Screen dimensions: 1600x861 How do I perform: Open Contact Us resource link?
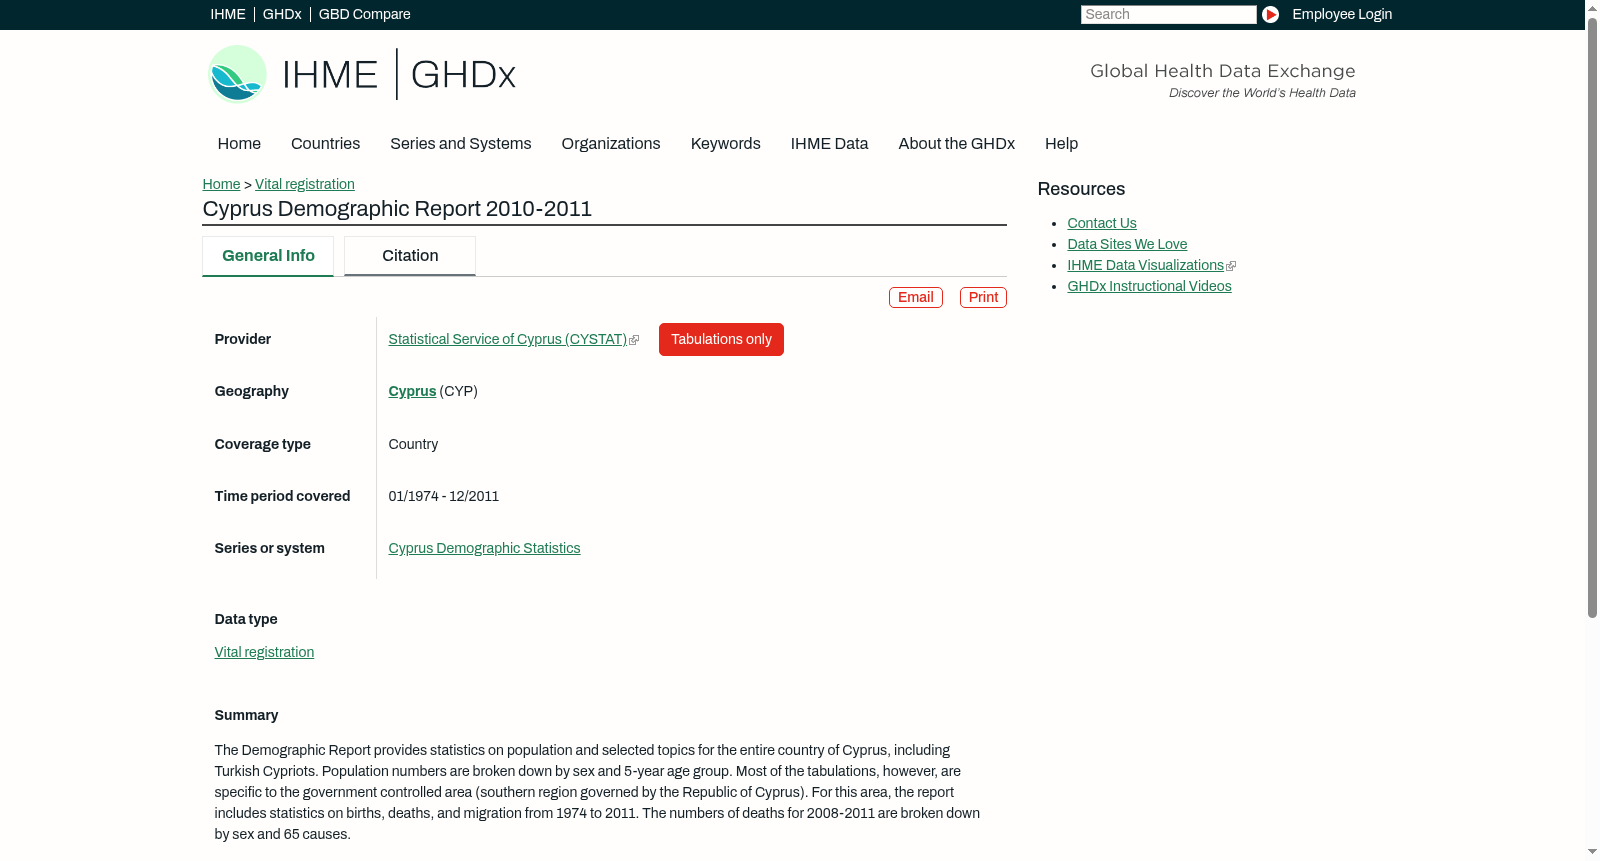coord(1102,224)
